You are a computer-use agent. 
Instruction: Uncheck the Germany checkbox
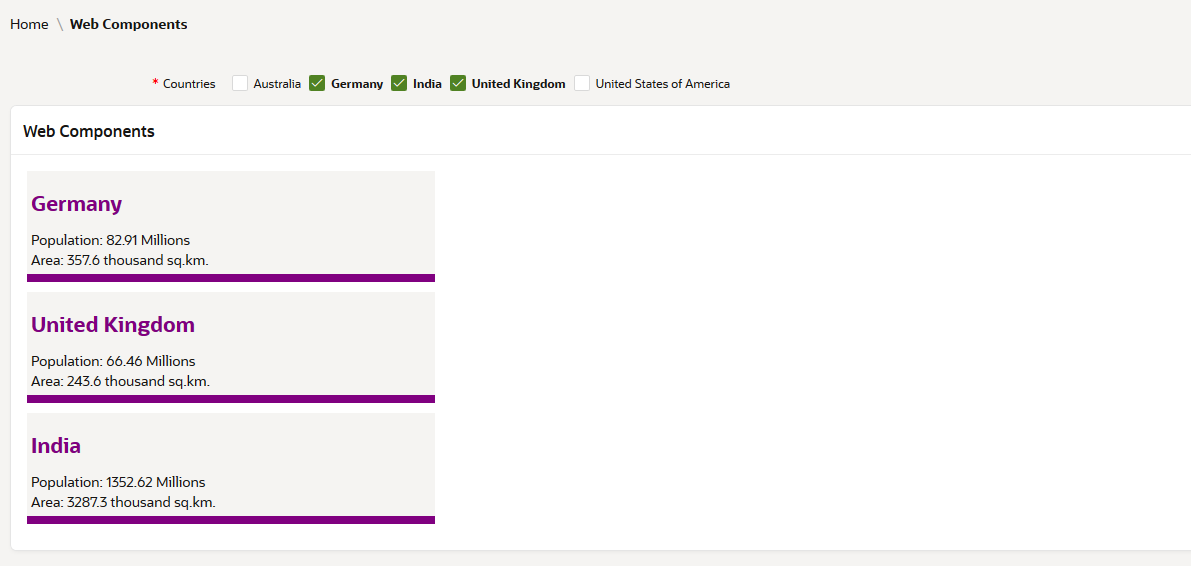(317, 84)
